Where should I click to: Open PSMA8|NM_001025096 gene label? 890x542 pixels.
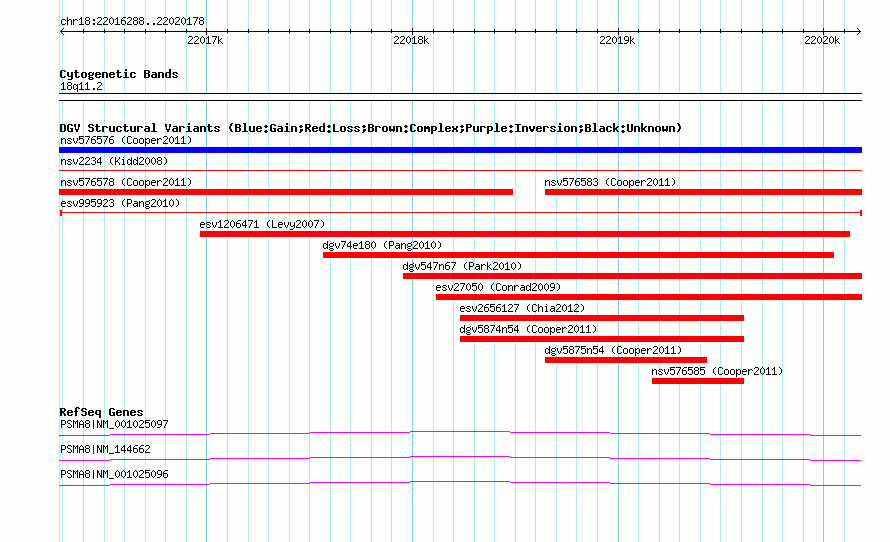pyautogui.click(x=114, y=474)
